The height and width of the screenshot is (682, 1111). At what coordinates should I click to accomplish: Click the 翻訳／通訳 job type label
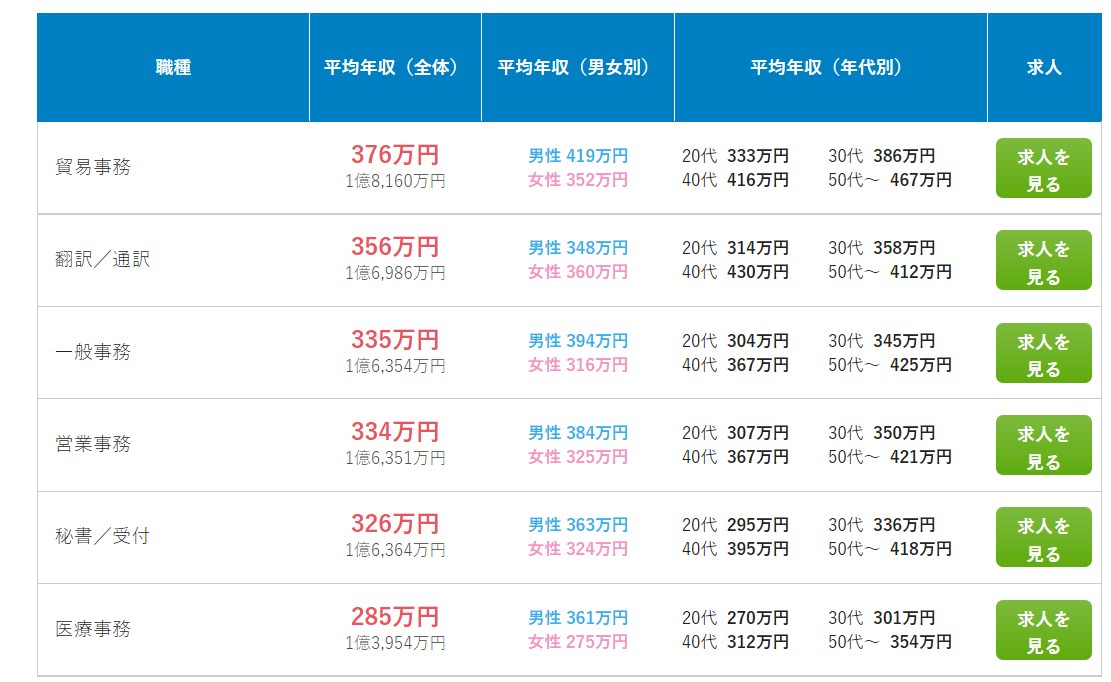102,260
